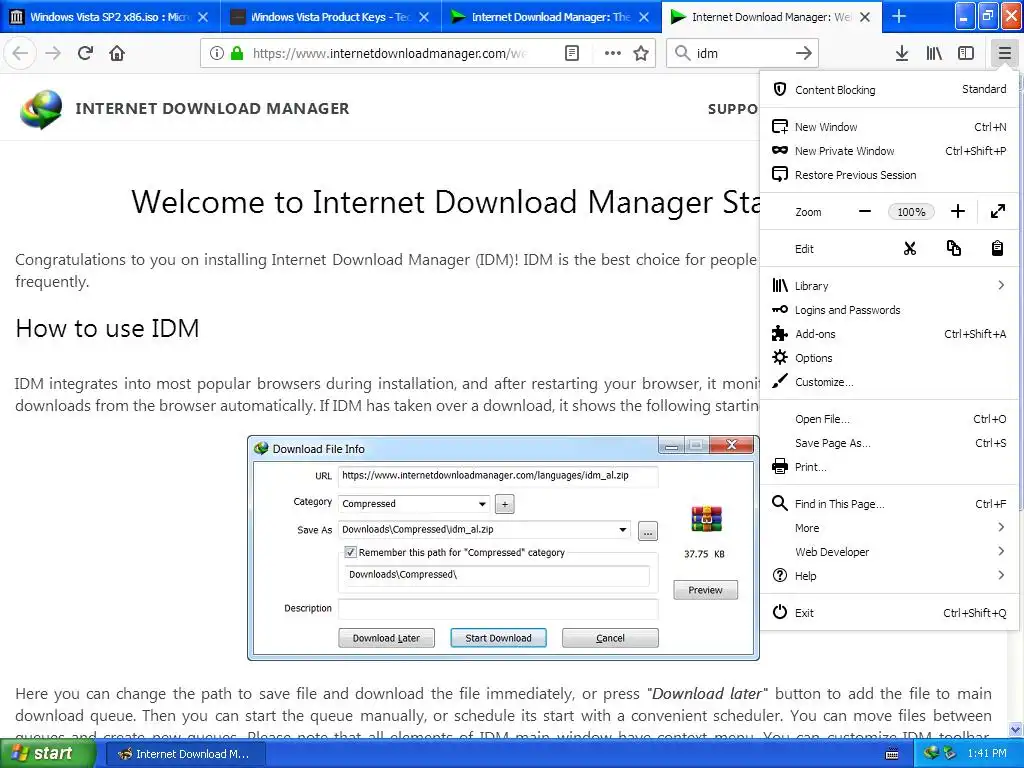
Task: Show sidebars toolbar icon
Action: point(966,53)
